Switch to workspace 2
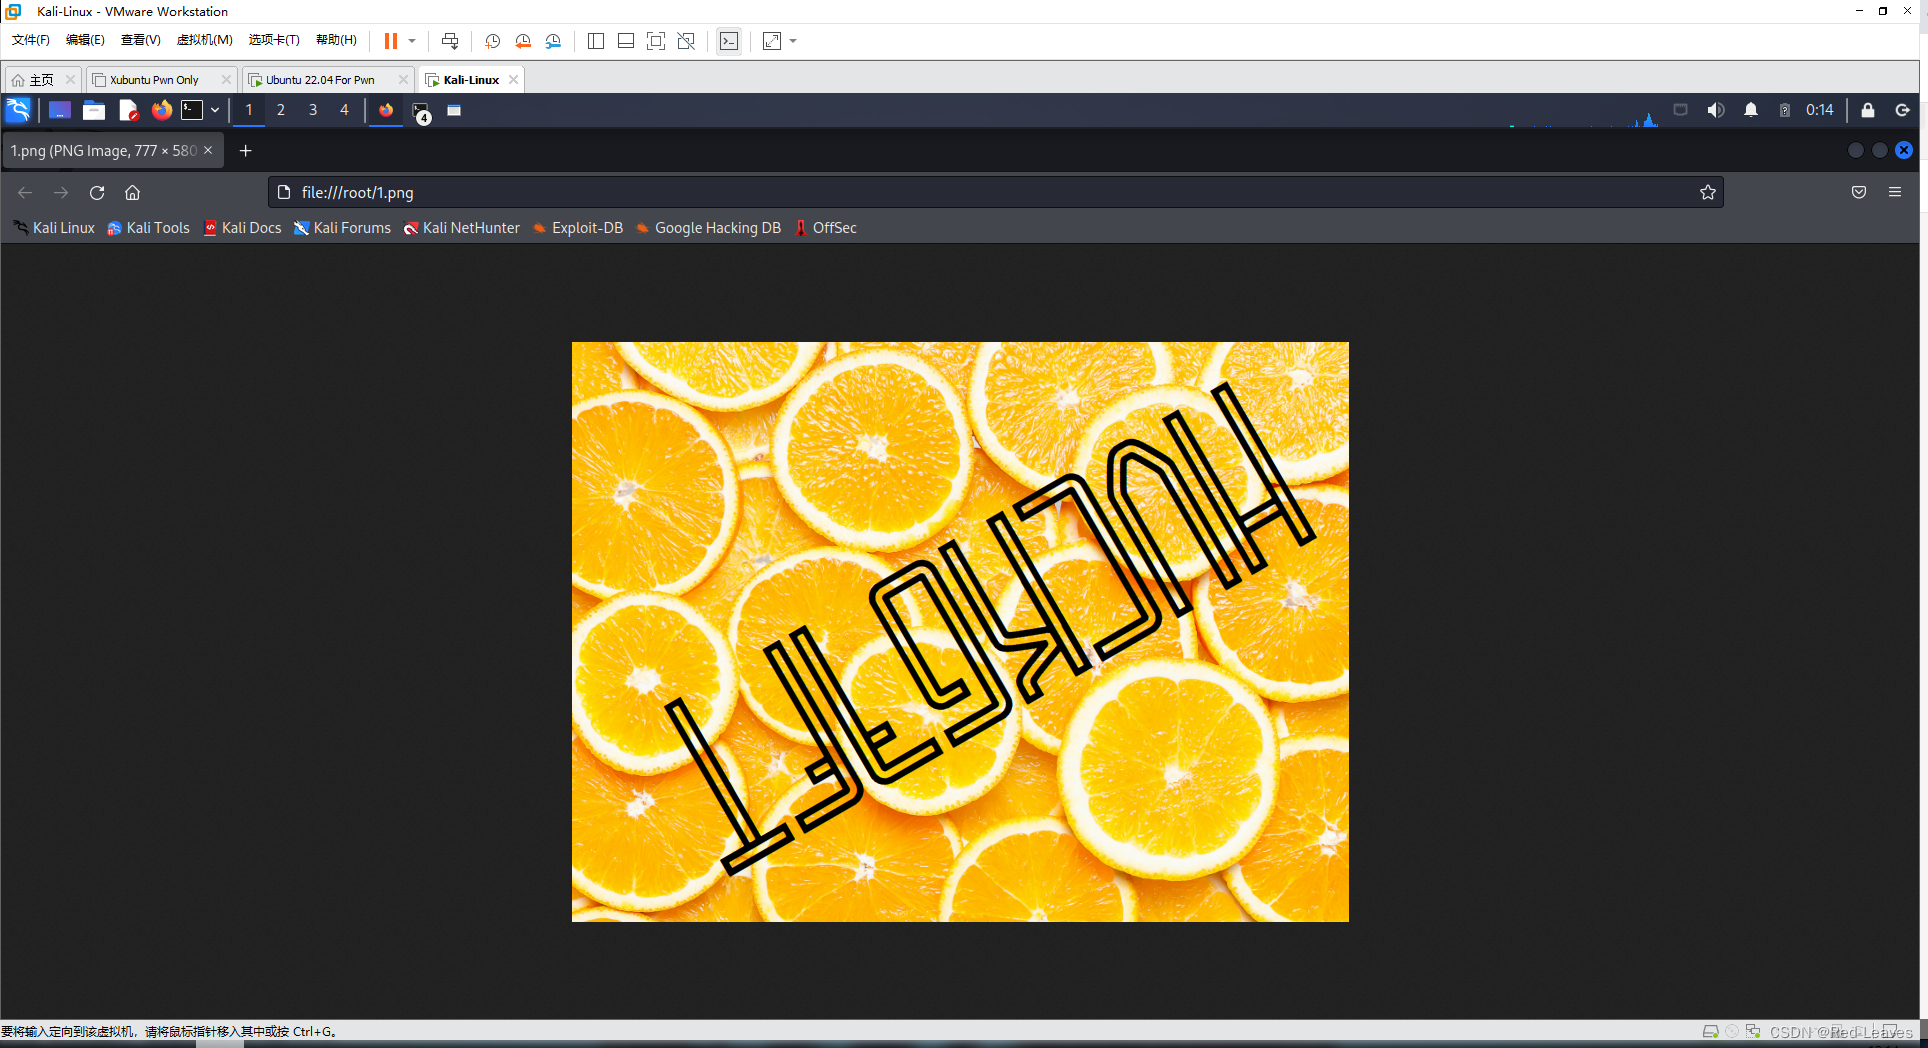The image size is (1928, 1048). click(x=281, y=110)
